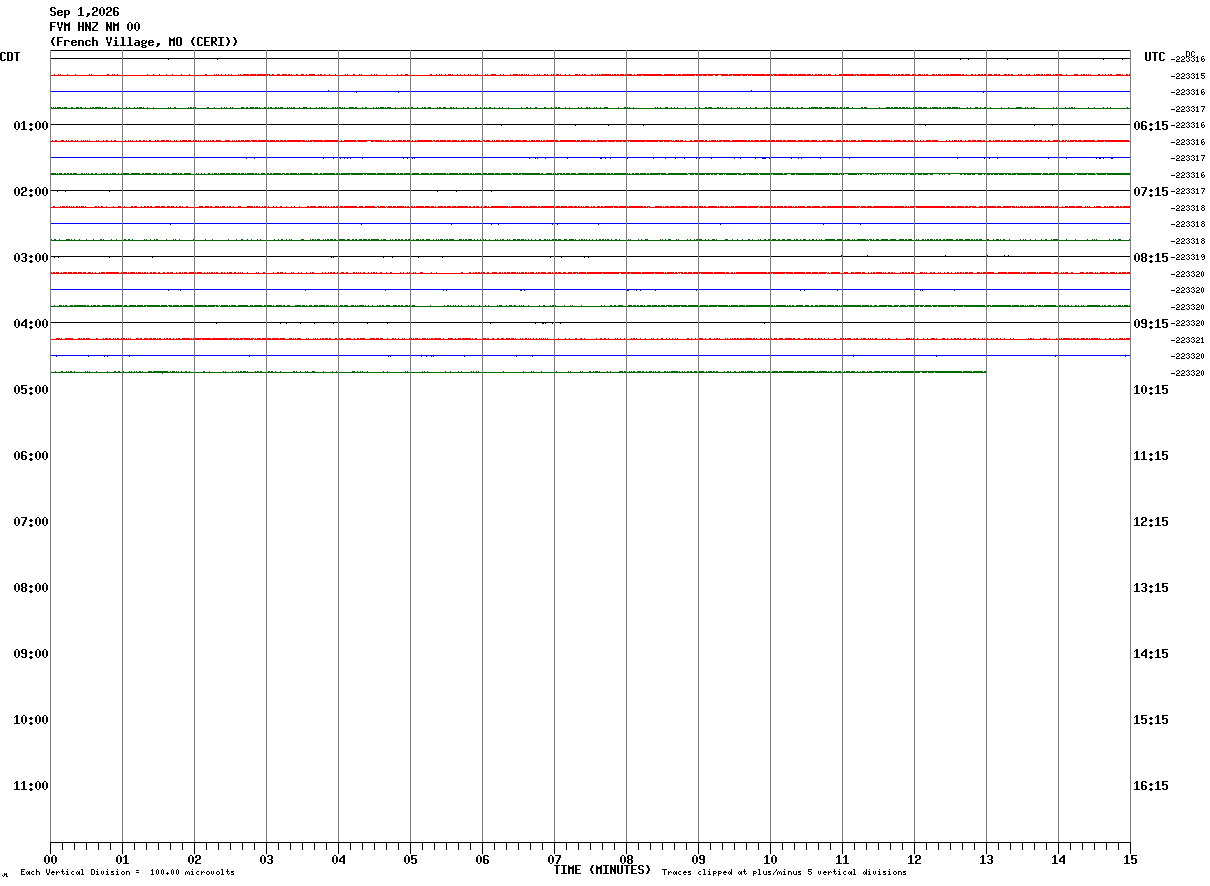
Task: Click the 05:00 CDT time label
Action: [31, 390]
